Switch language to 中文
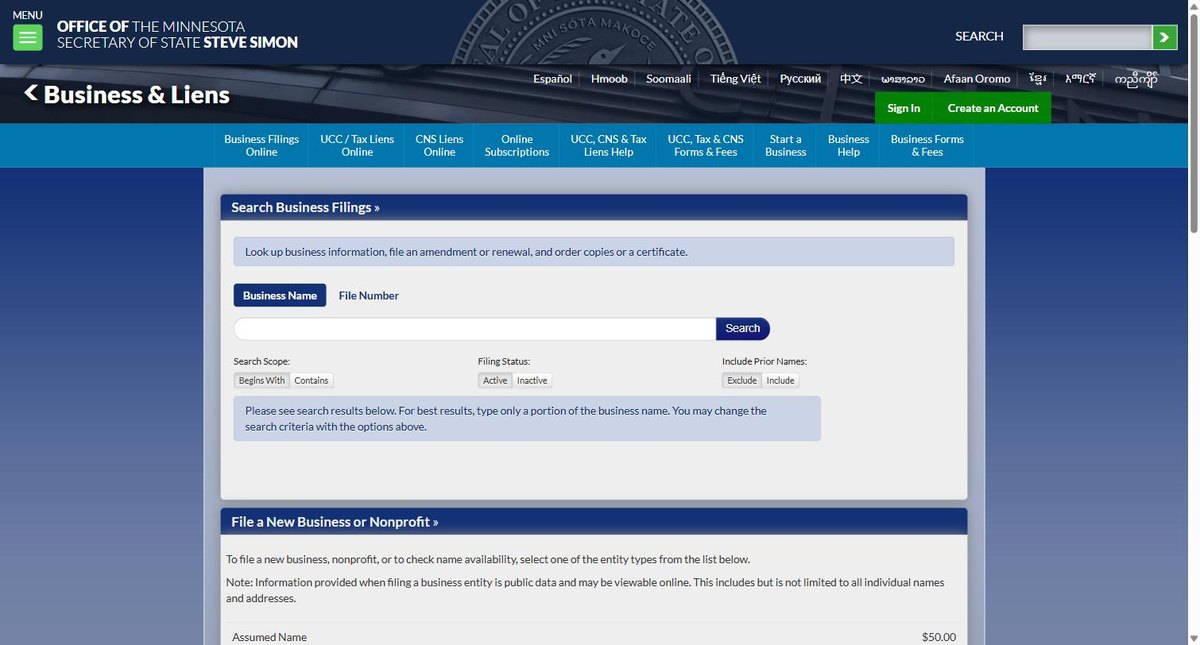Image resolution: width=1200 pixels, height=645 pixels. tap(851, 78)
